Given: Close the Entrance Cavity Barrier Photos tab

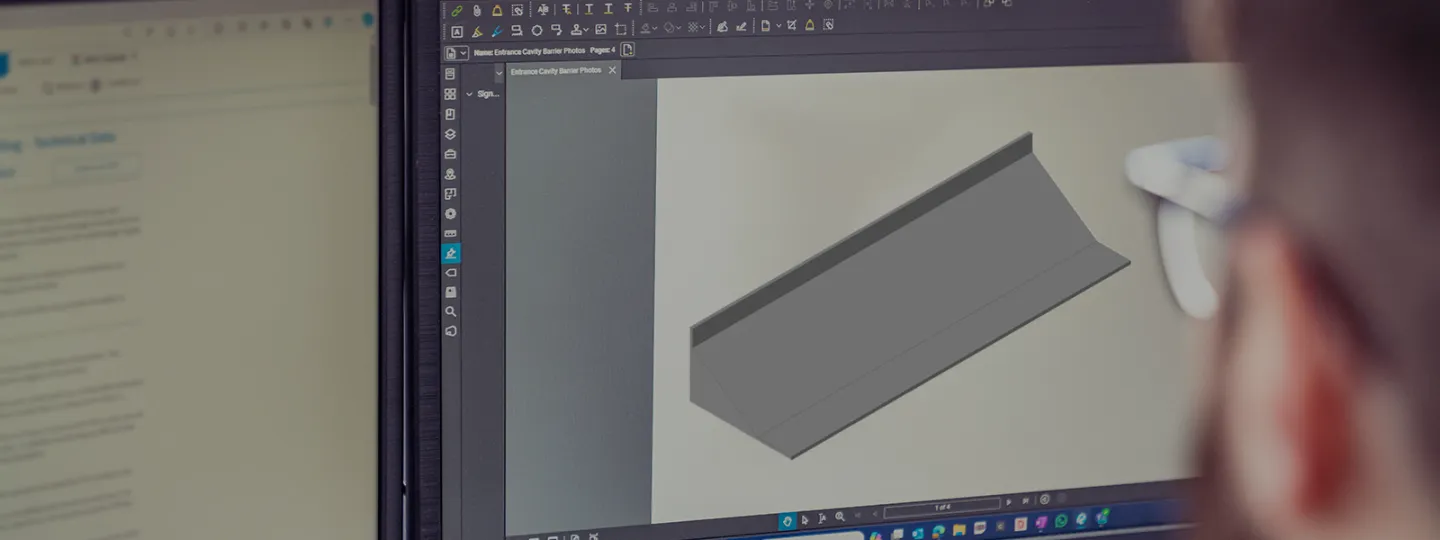Looking at the screenshot, I should point(612,70).
